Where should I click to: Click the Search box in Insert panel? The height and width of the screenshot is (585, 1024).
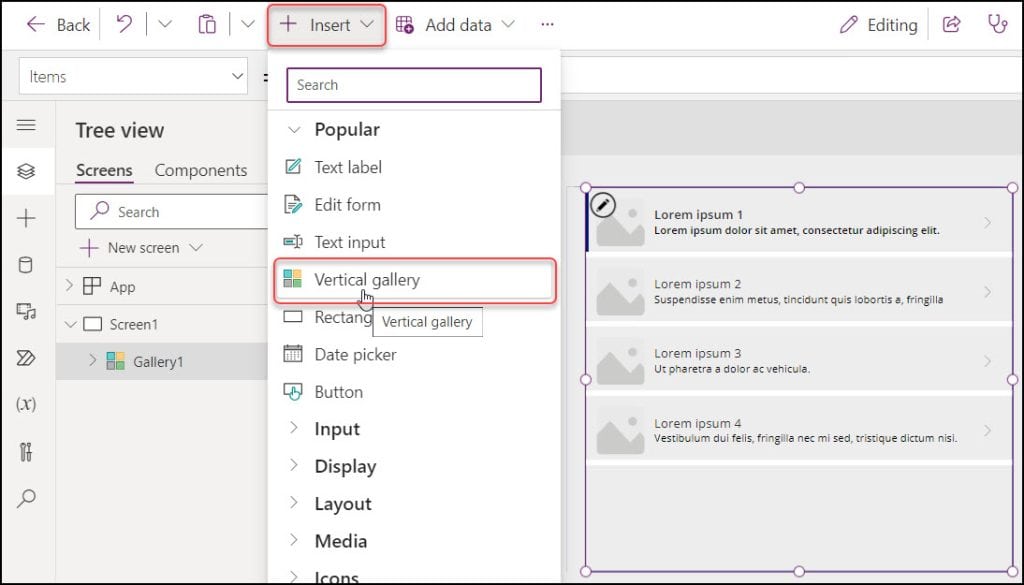coord(414,85)
